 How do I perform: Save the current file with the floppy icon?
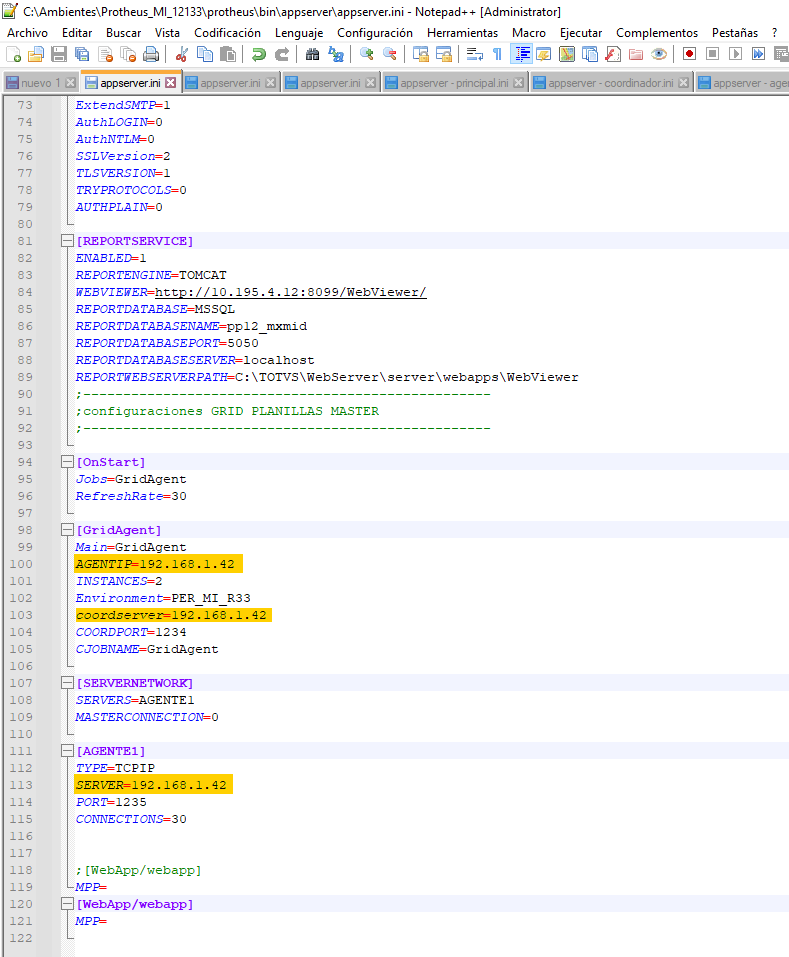(59, 54)
